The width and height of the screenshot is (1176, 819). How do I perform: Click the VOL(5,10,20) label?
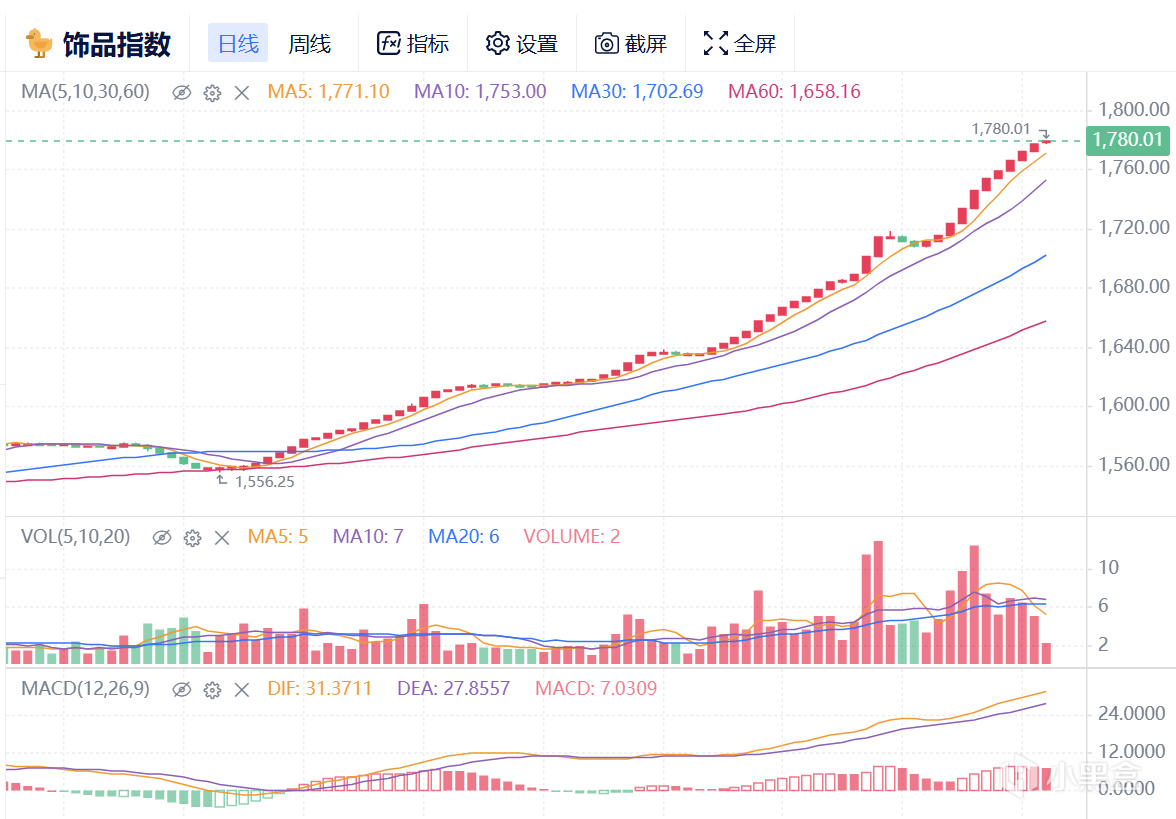[x=76, y=536]
